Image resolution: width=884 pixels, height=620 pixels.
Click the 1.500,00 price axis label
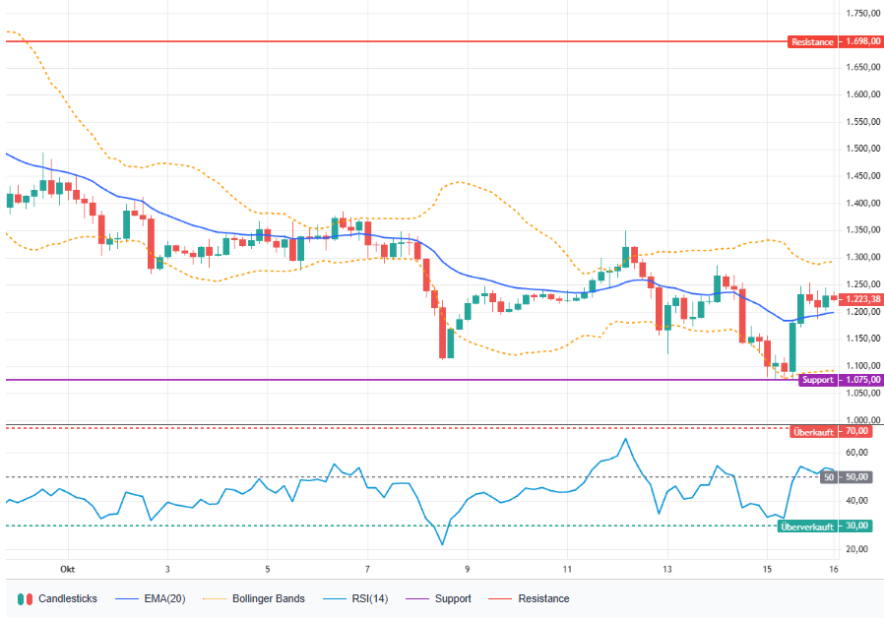pyautogui.click(x=863, y=149)
